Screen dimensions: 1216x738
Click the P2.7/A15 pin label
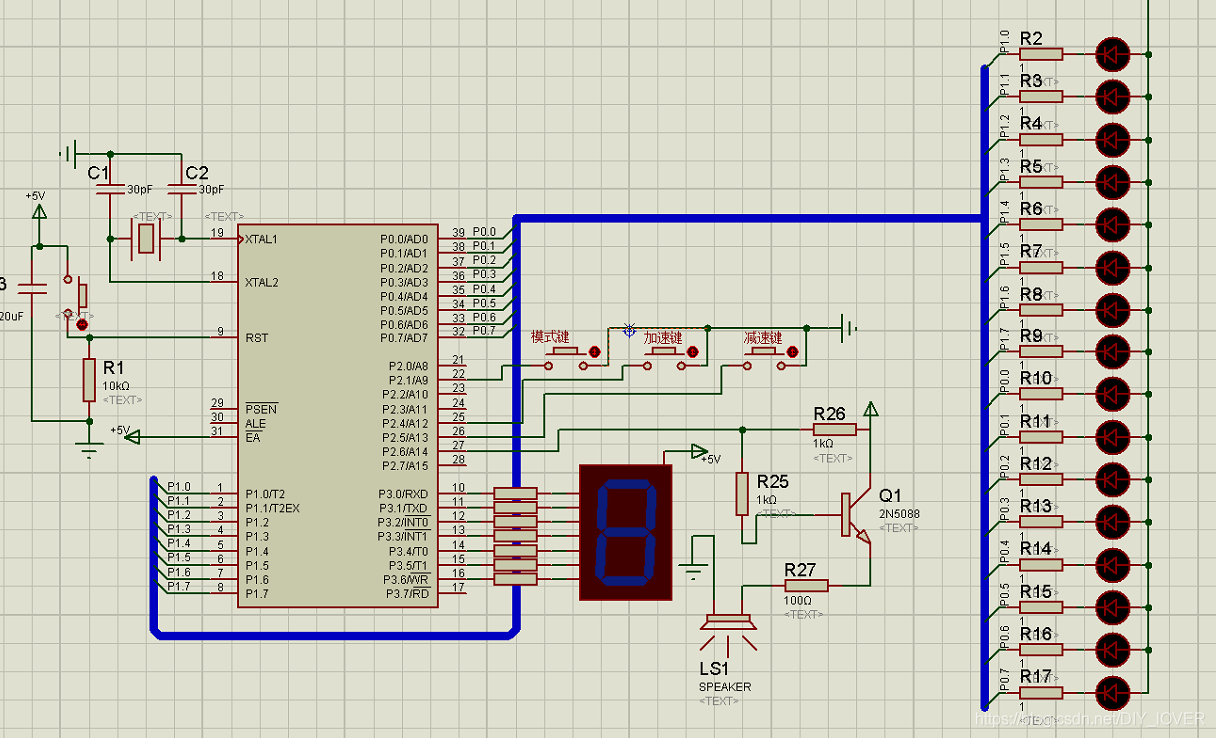(x=406, y=466)
